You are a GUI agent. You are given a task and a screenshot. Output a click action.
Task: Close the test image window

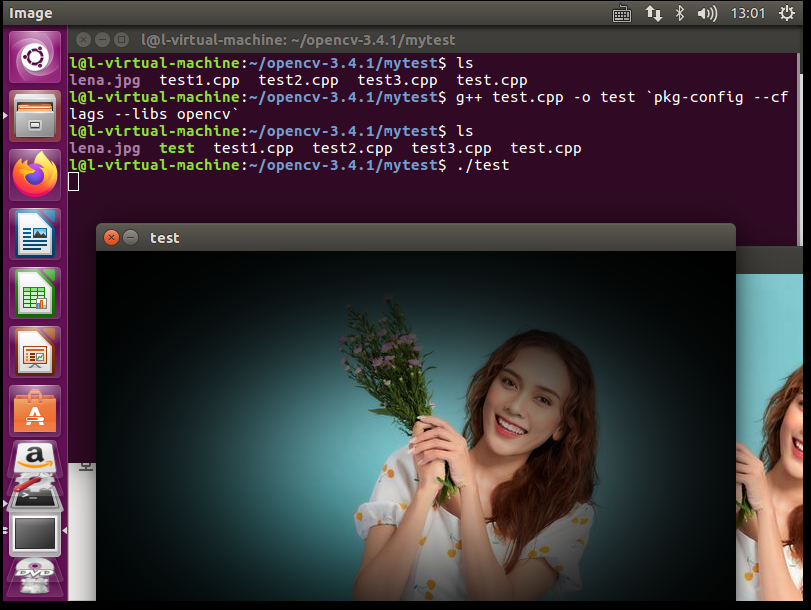click(111, 237)
